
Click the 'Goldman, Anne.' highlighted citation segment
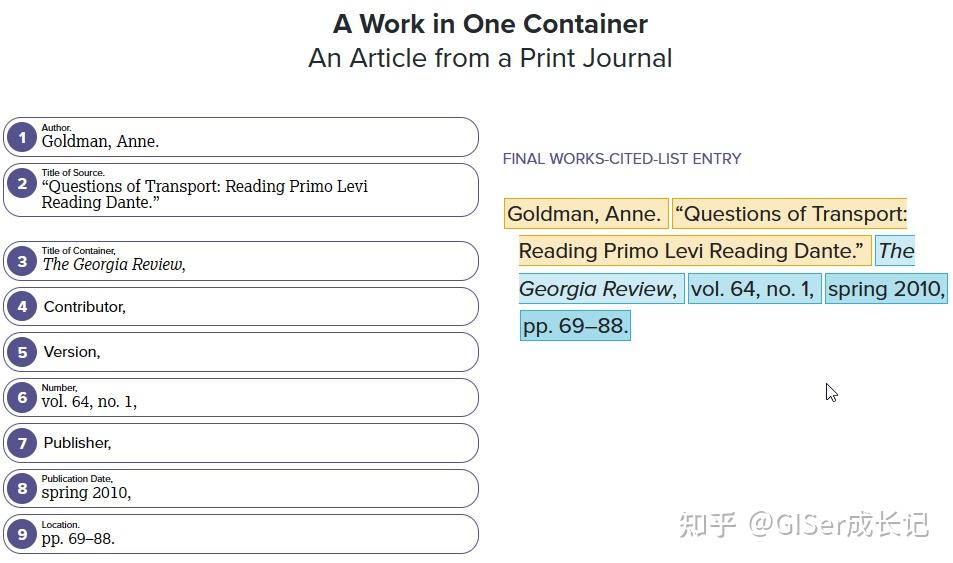point(585,214)
